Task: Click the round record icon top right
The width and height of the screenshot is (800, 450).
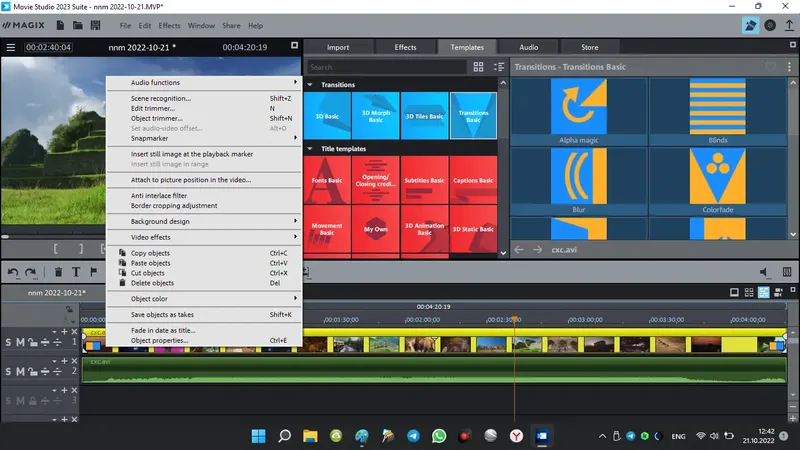Action: click(x=770, y=25)
